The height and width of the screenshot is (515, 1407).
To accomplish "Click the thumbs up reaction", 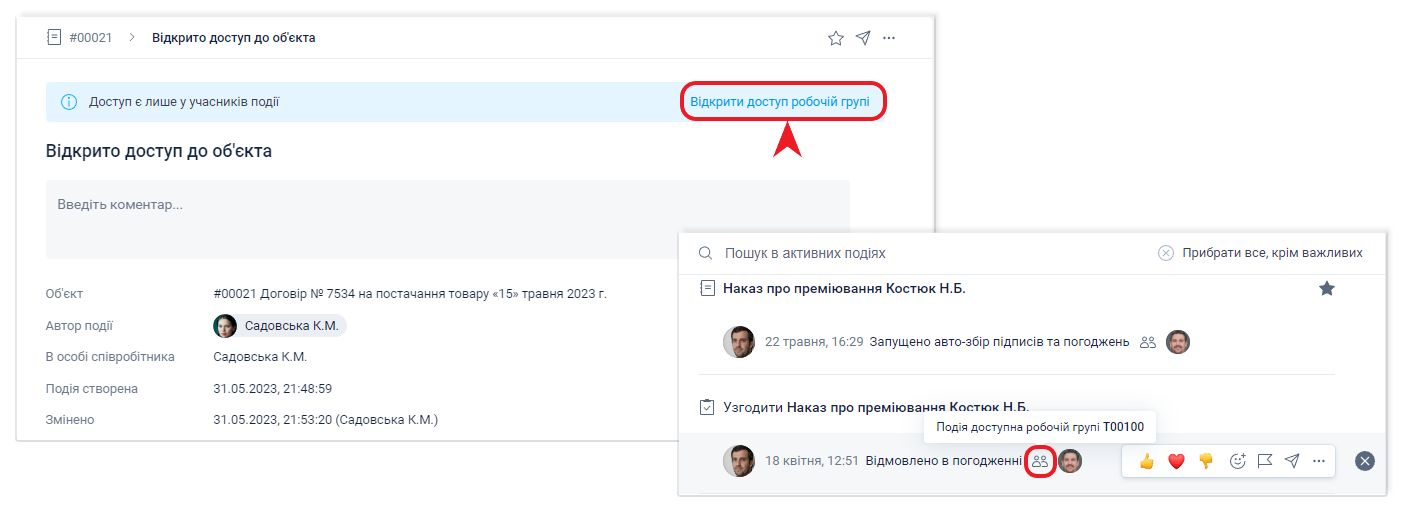I will [1146, 461].
